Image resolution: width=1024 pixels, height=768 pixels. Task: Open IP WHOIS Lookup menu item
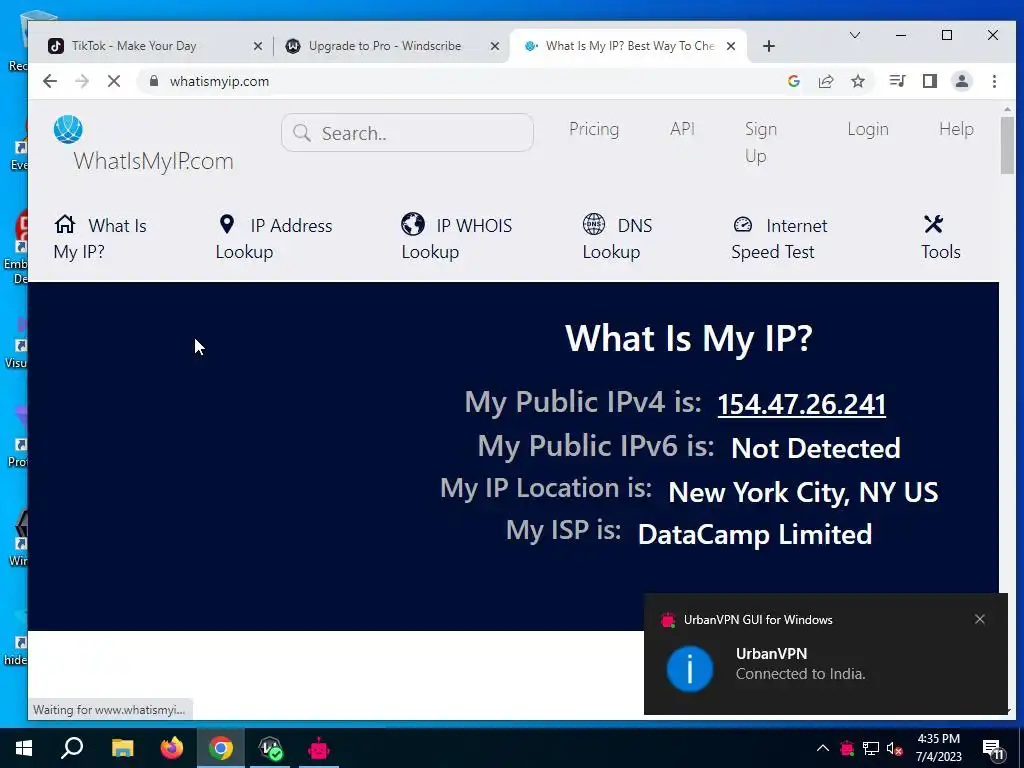456,238
